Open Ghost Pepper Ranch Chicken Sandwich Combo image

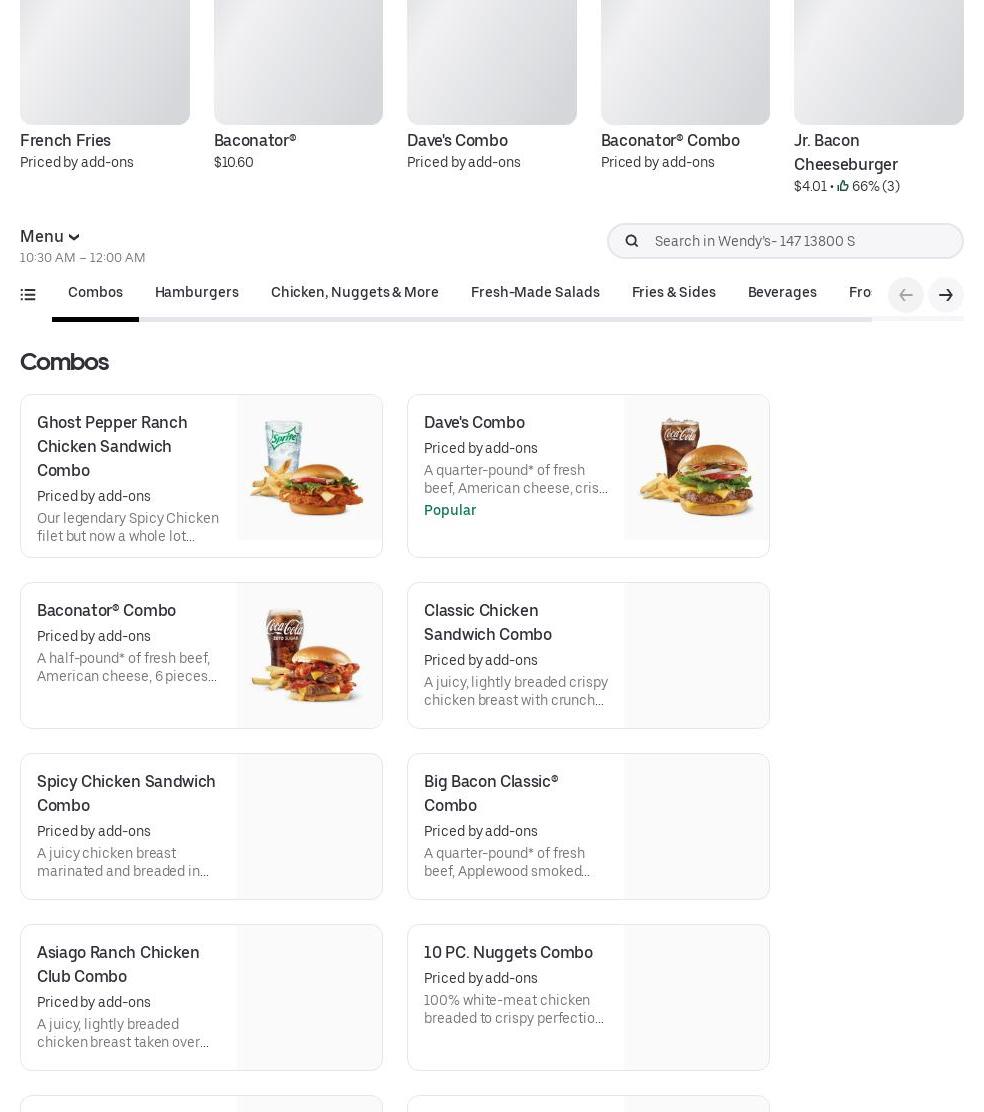click(309, 468)
